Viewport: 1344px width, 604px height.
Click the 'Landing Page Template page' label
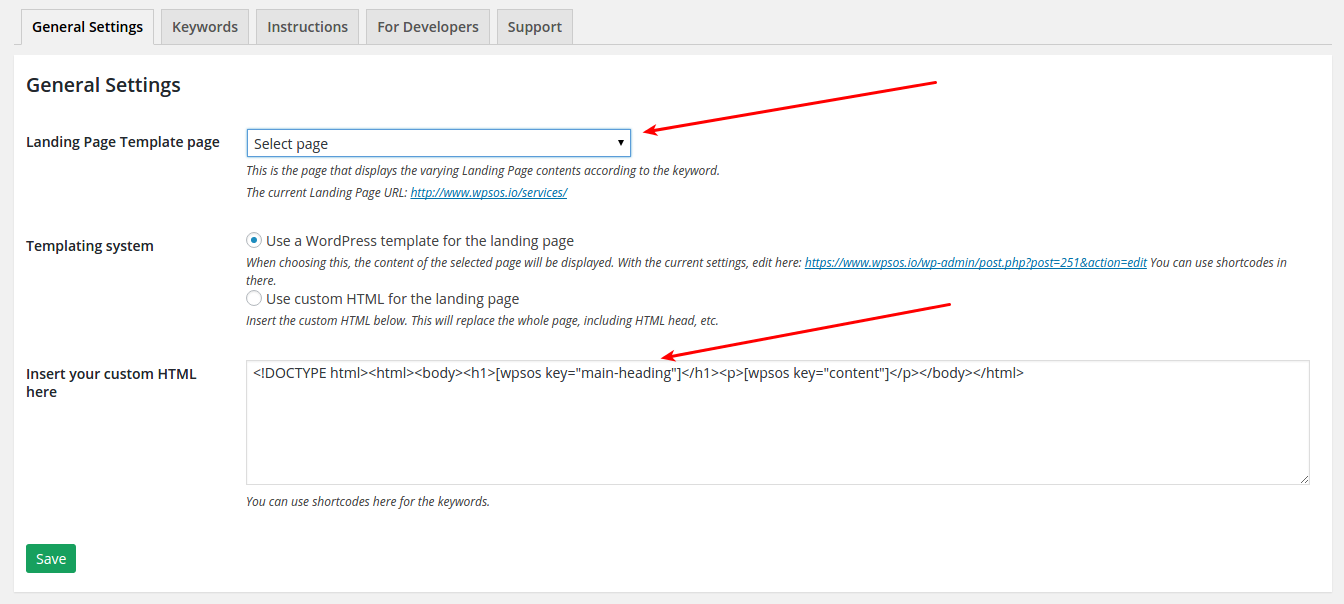(123, 142)
